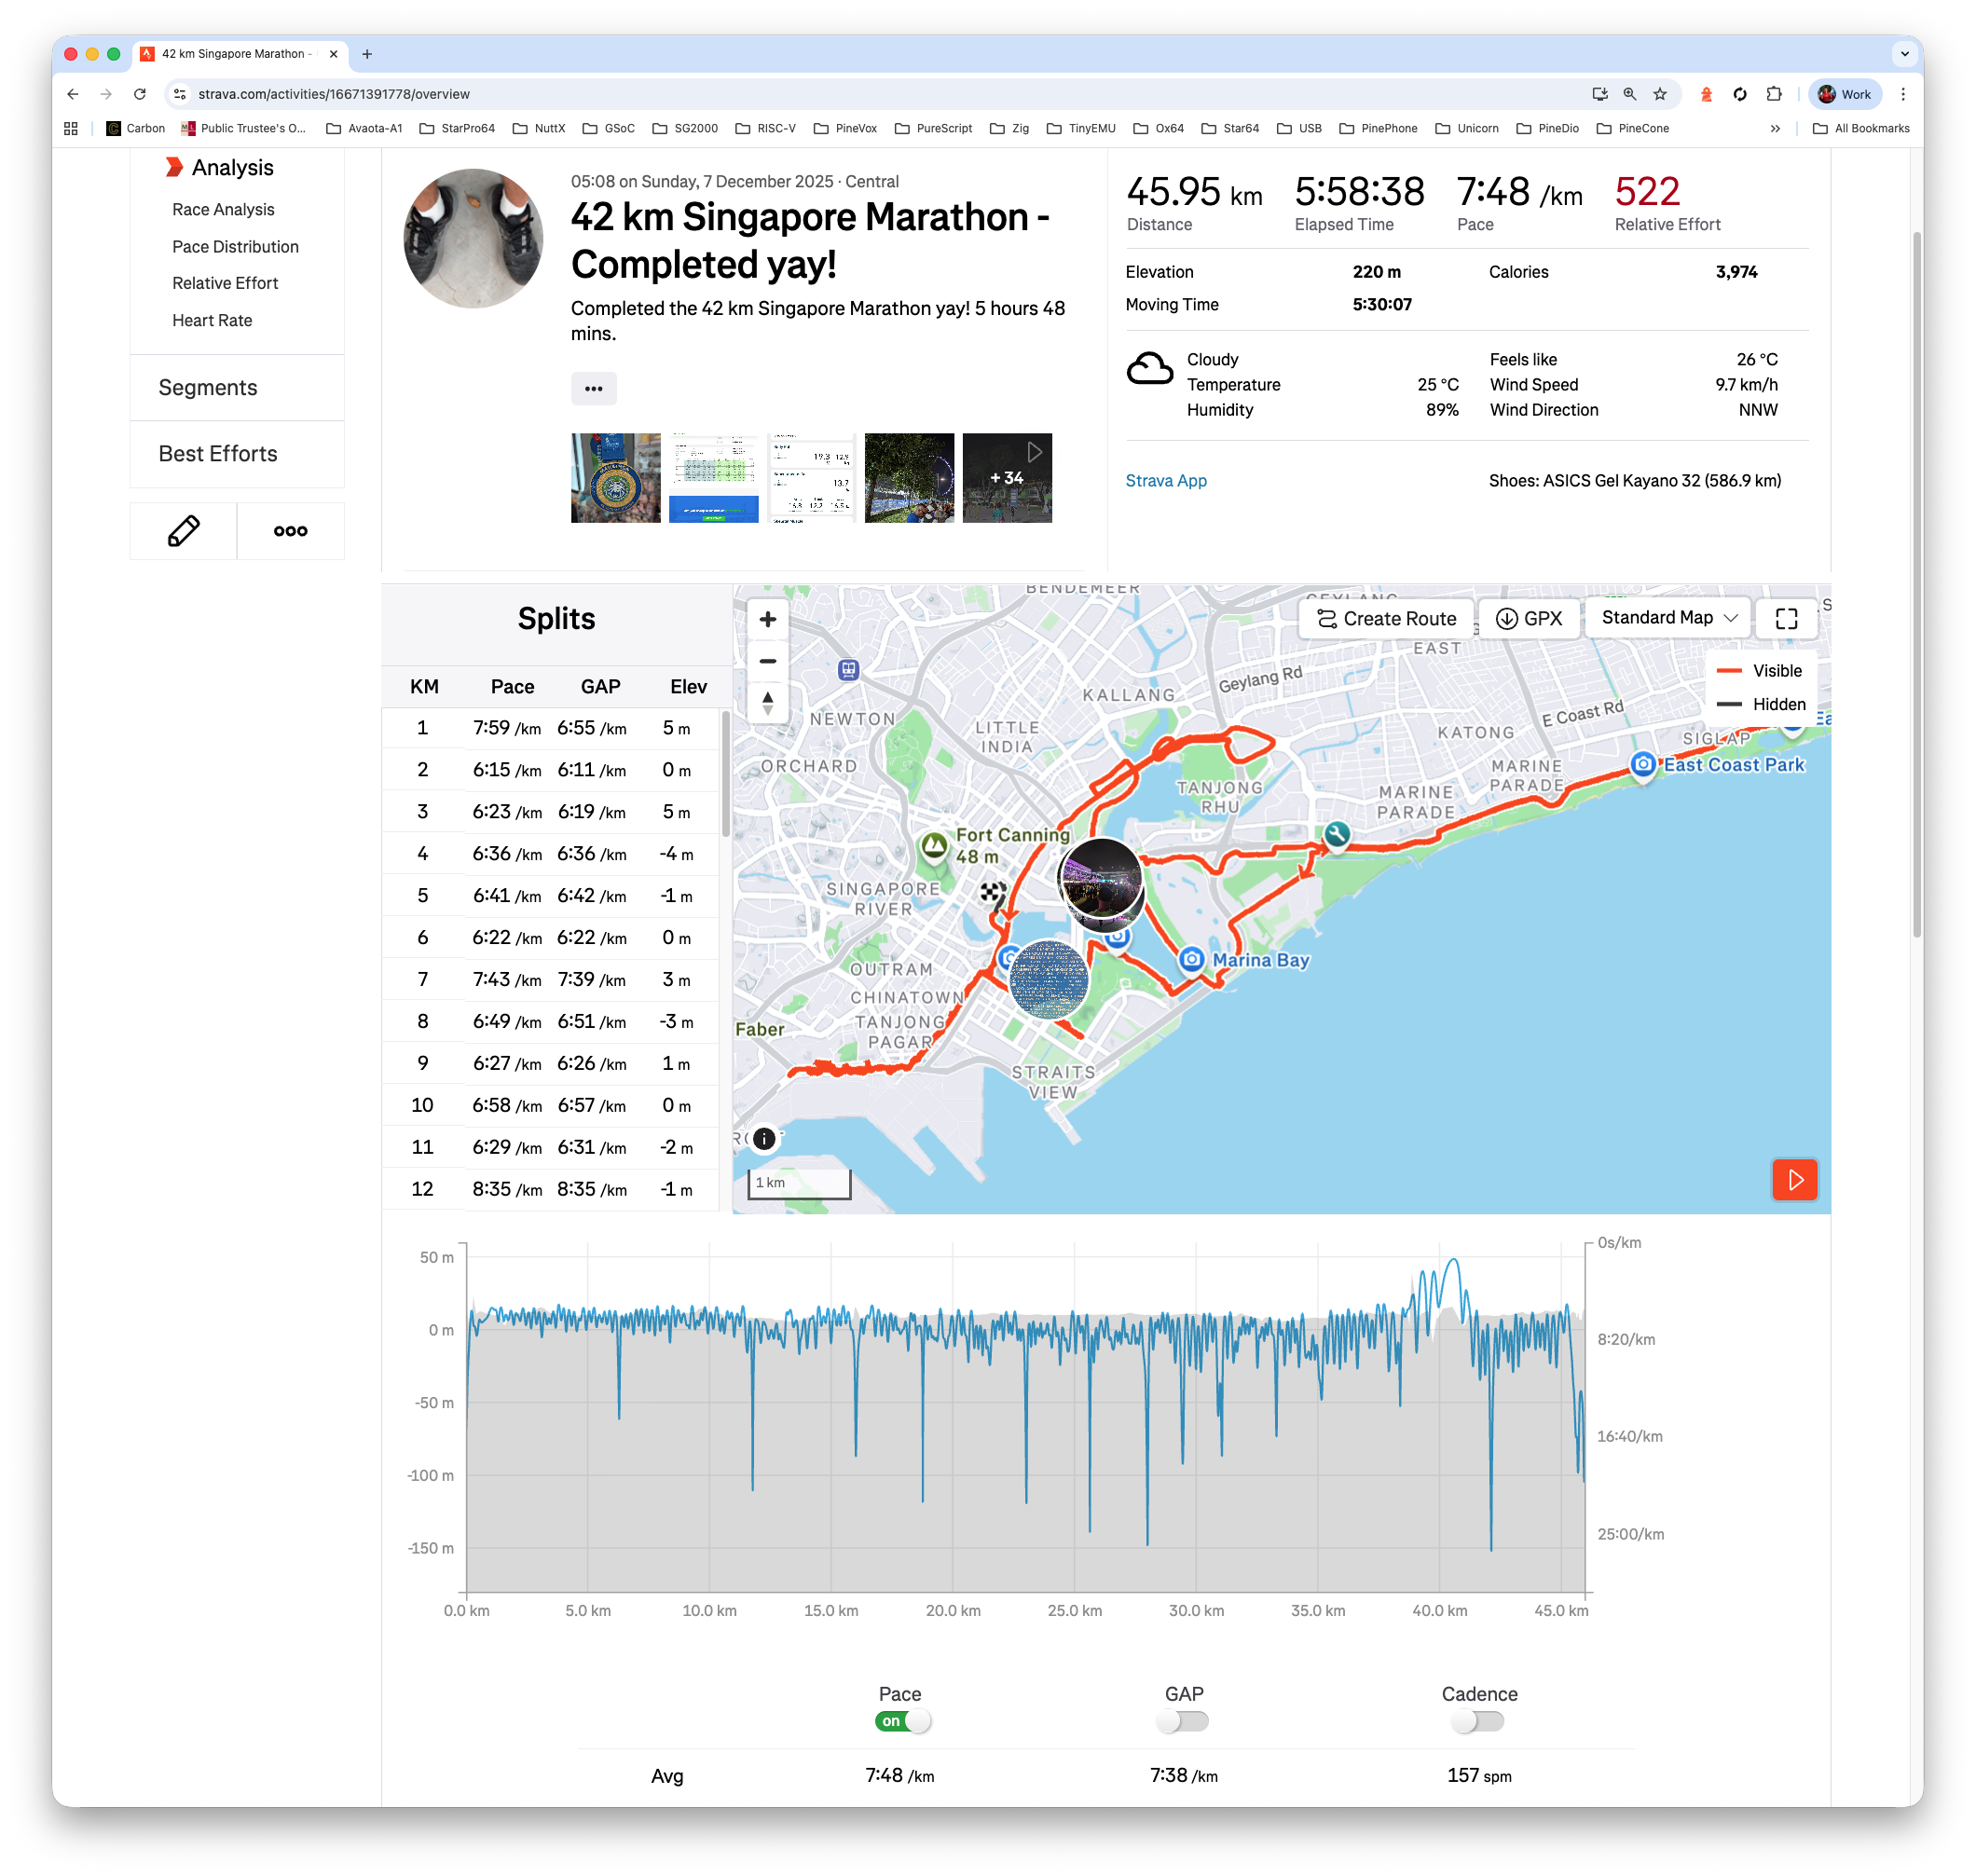Click the map attribution info icon
The image size is (1976, 1876).
pyautogui.click(x=763, y=1139)
